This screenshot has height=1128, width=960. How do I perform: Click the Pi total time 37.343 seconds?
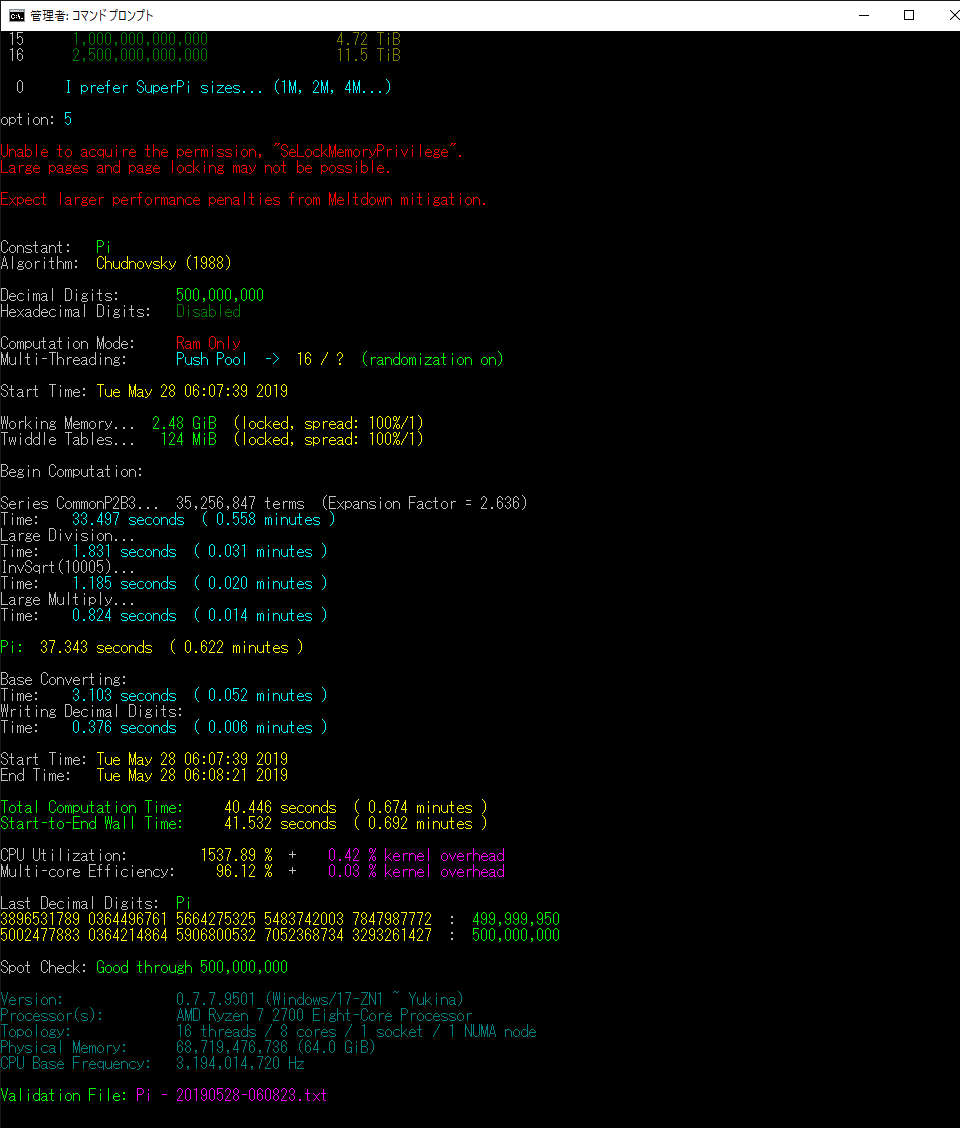96,647
